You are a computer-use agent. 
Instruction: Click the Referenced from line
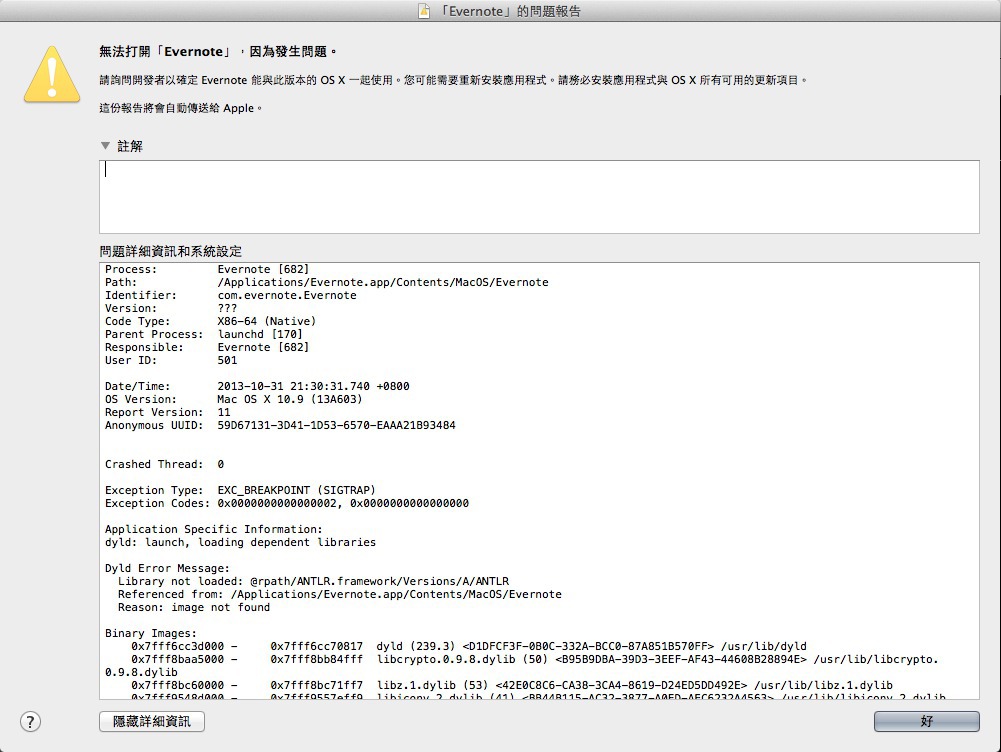click(x=340, y=594)
